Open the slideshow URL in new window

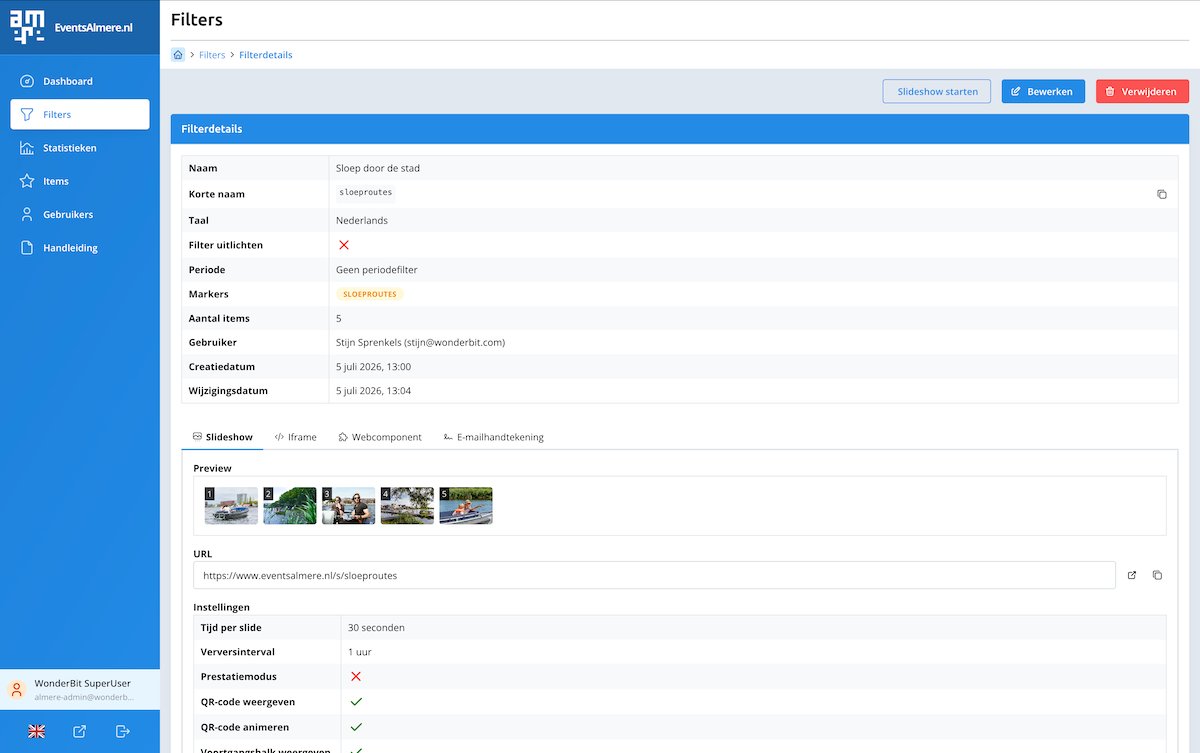(x=1132, y=575)
